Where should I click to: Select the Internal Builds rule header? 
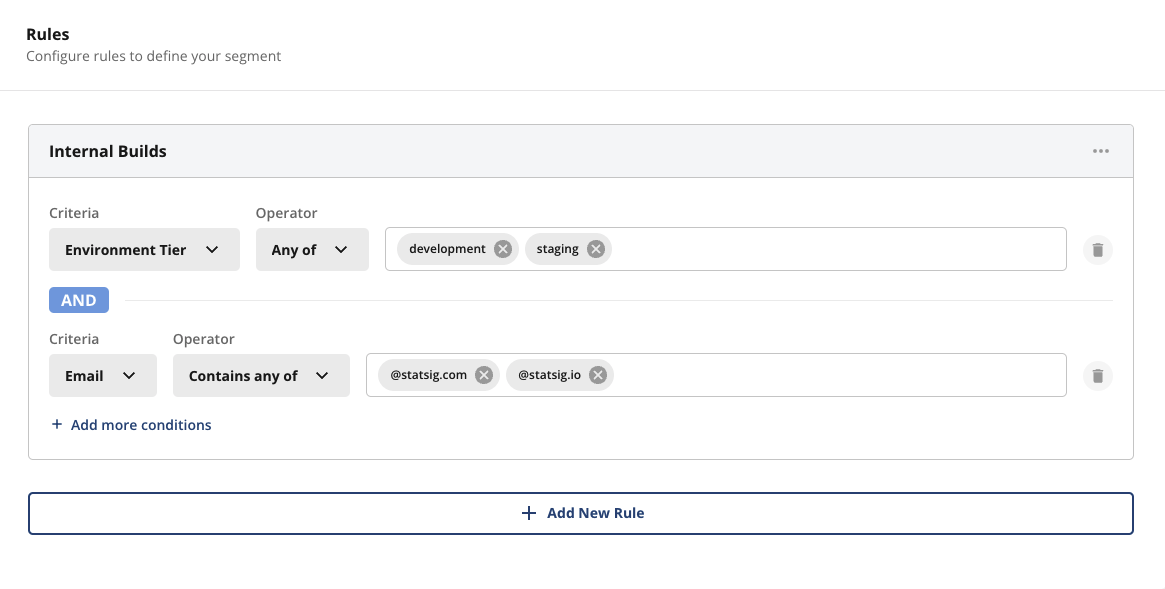107,151
